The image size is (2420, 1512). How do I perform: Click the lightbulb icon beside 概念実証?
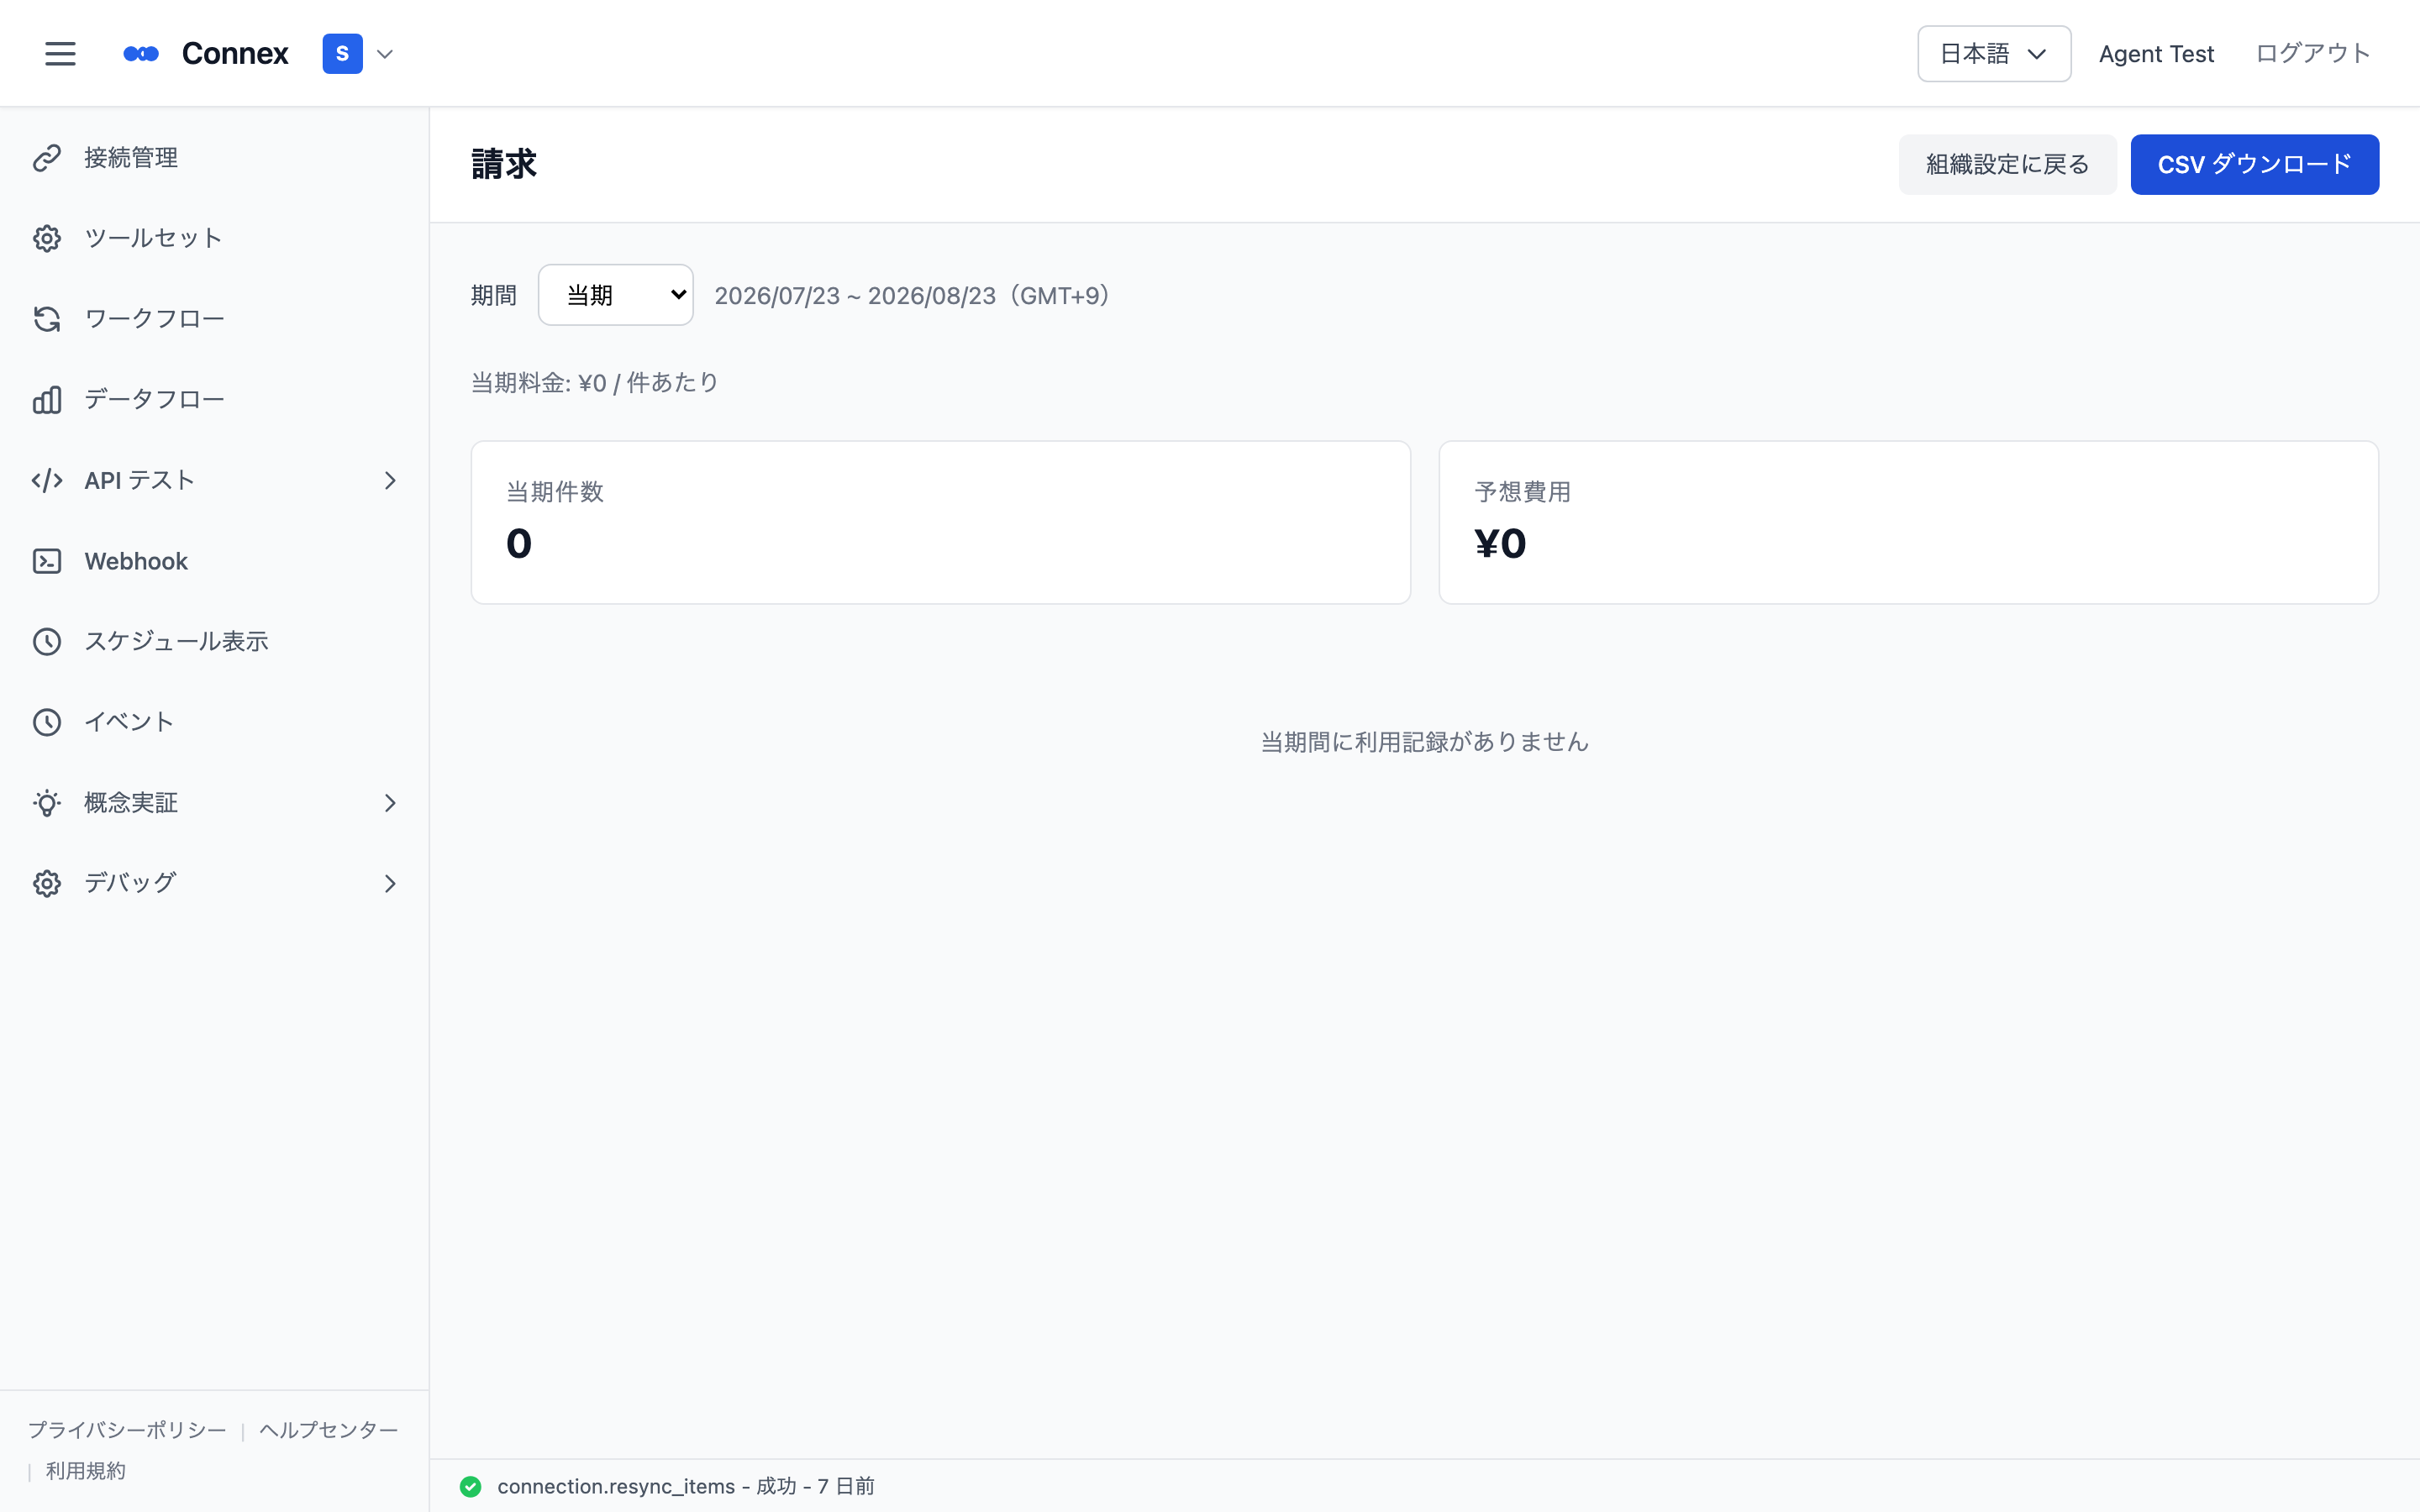(47, 803)
